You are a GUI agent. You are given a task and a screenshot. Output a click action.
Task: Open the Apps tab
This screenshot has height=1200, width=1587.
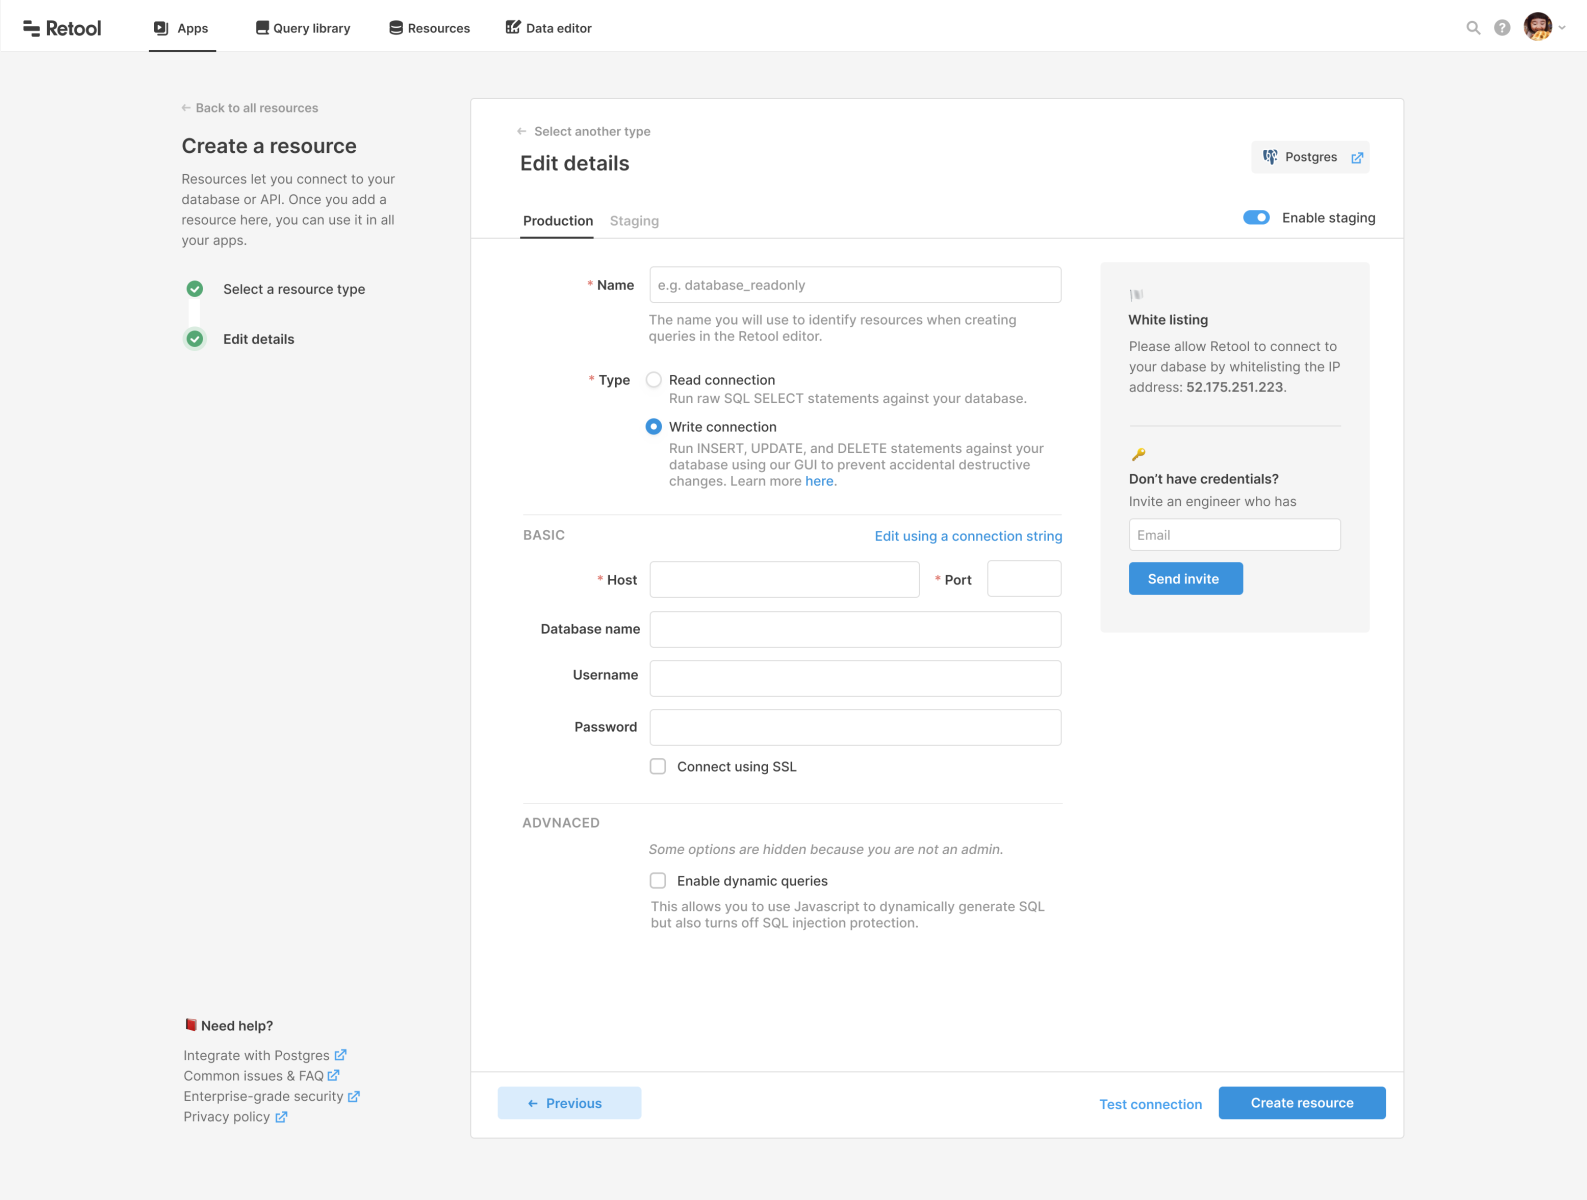click(x=182, y=28)
